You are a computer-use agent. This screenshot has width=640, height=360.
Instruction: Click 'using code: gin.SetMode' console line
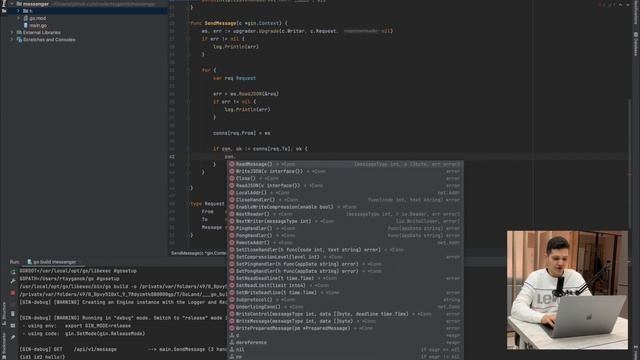[84, 333]
